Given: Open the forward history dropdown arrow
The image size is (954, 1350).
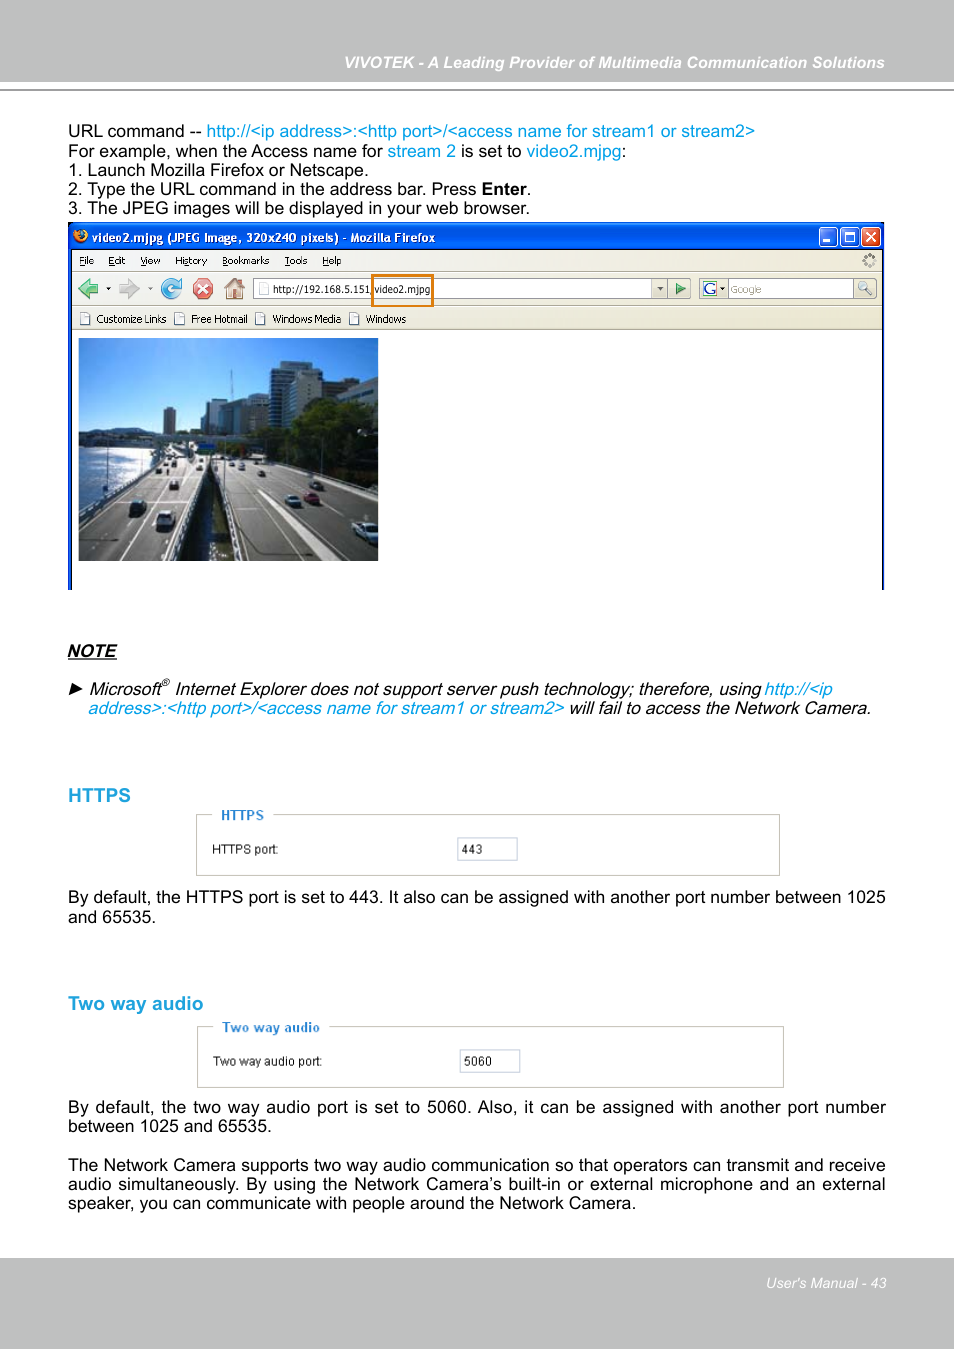Looking at the screenshot, I should (150, 289).
